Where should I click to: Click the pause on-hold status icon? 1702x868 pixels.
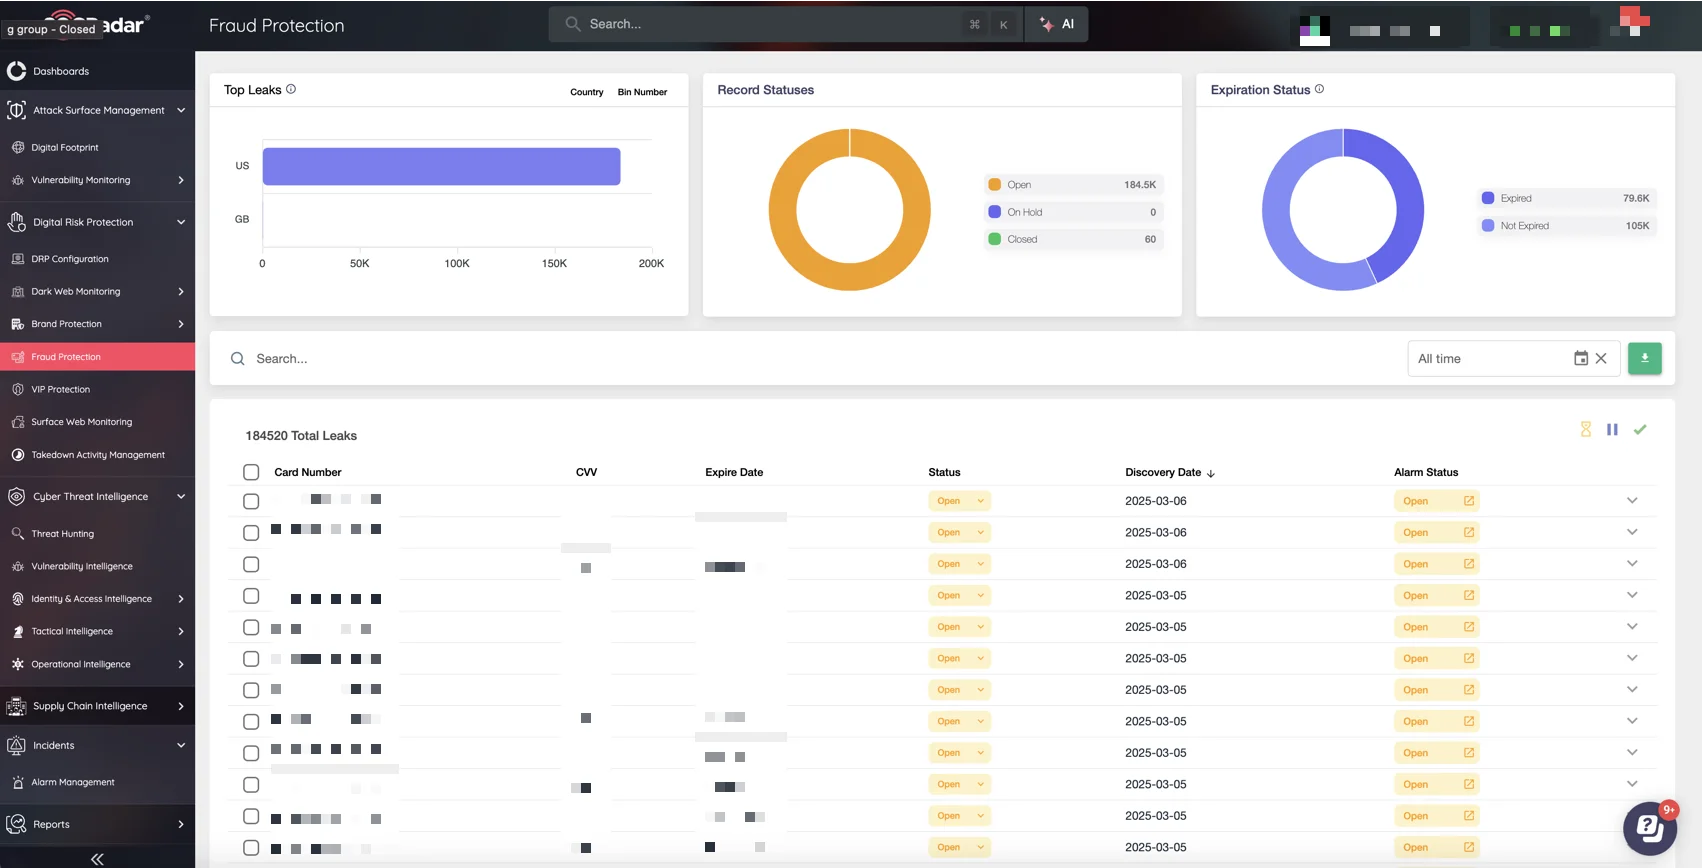click(1612, 429)
